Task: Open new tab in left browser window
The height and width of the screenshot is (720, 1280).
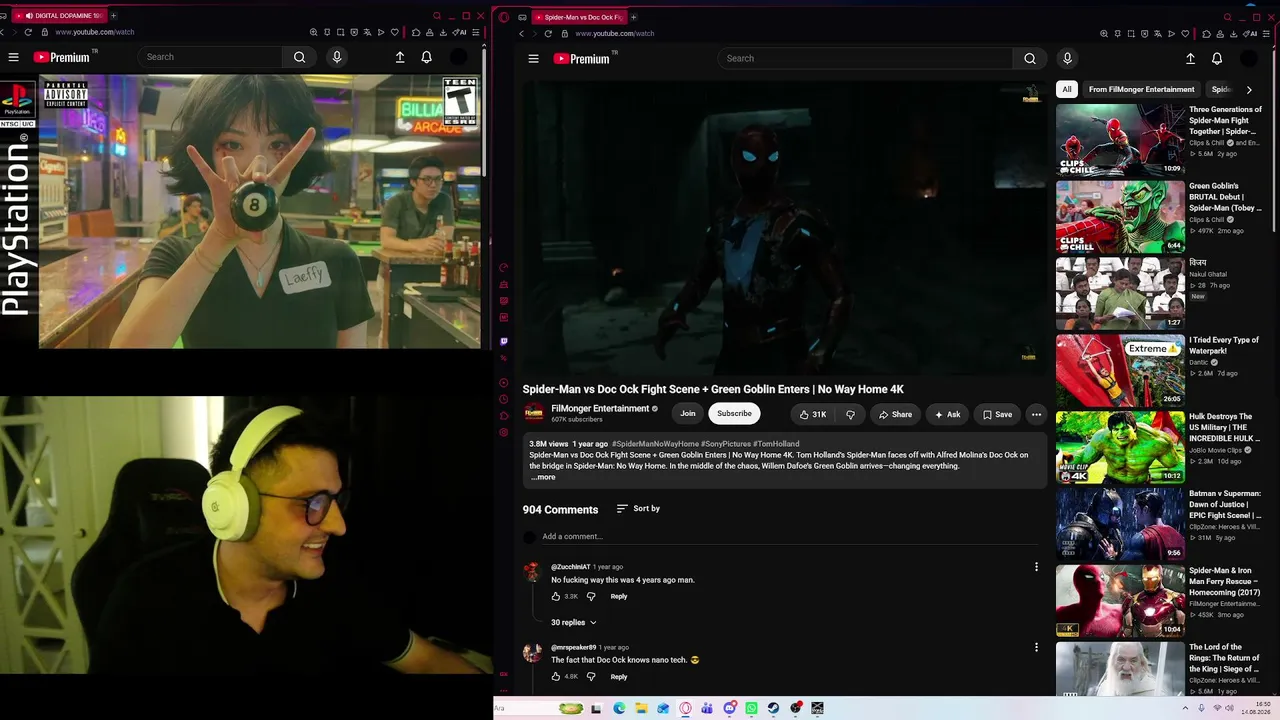Action: 113,16
